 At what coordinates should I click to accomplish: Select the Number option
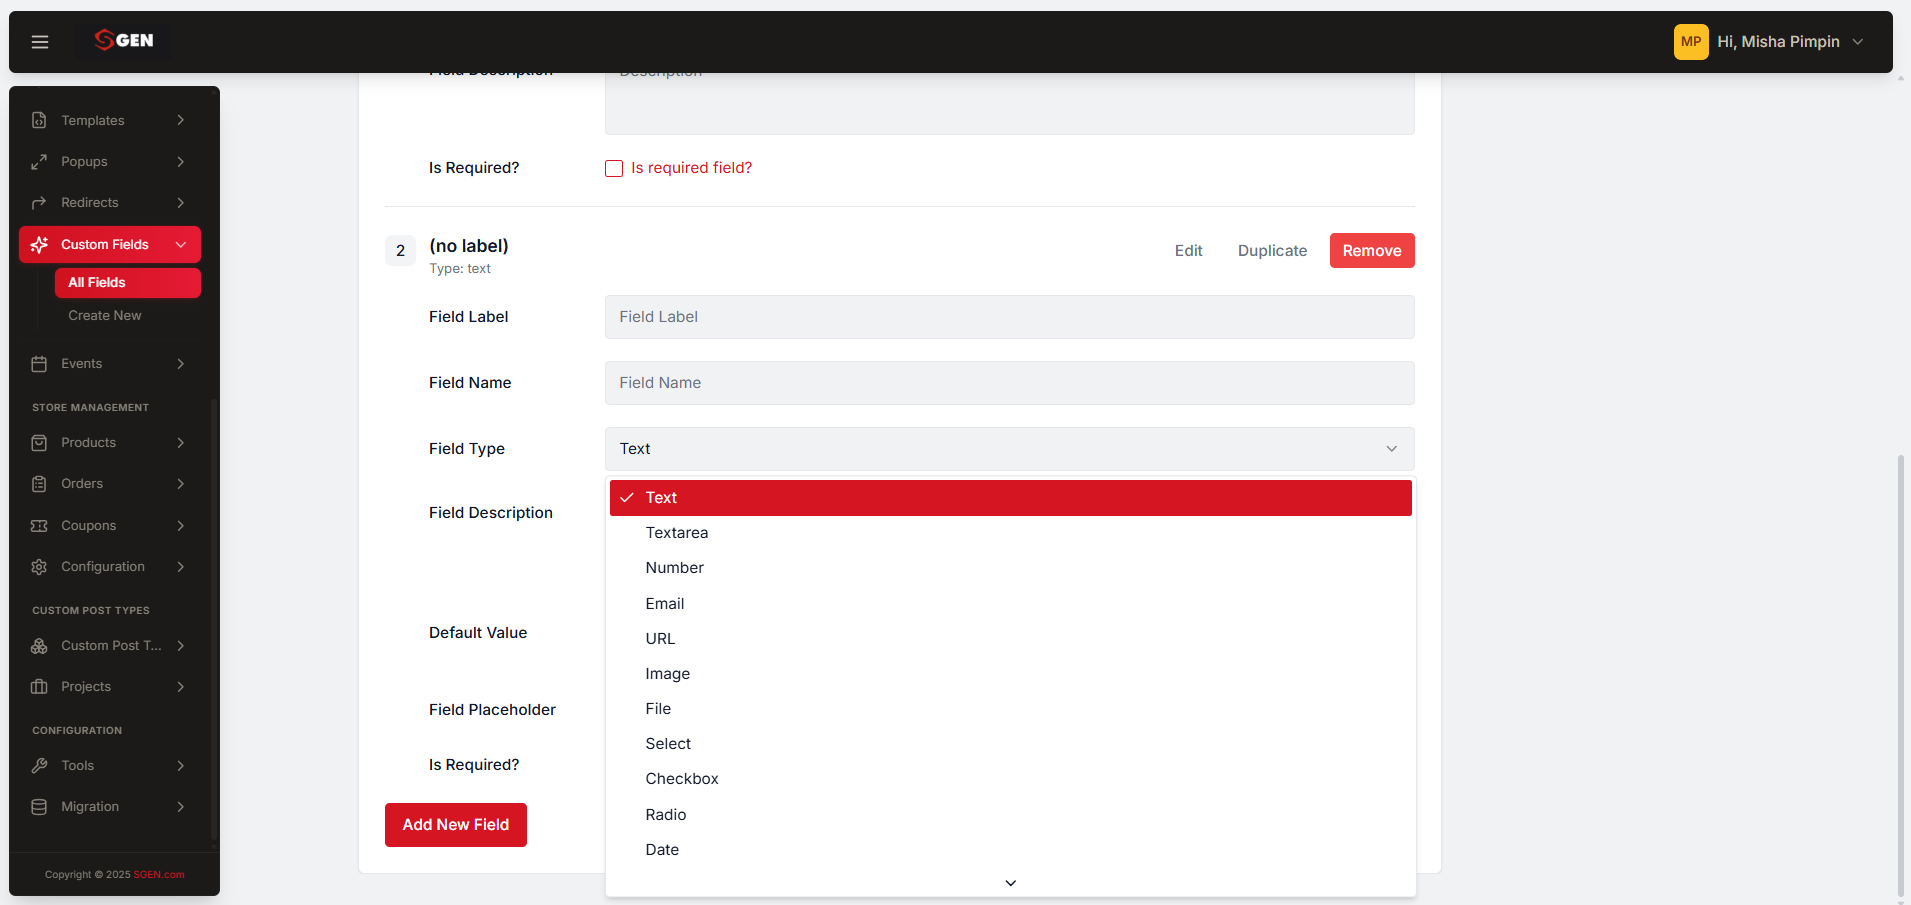point(1010,568)
